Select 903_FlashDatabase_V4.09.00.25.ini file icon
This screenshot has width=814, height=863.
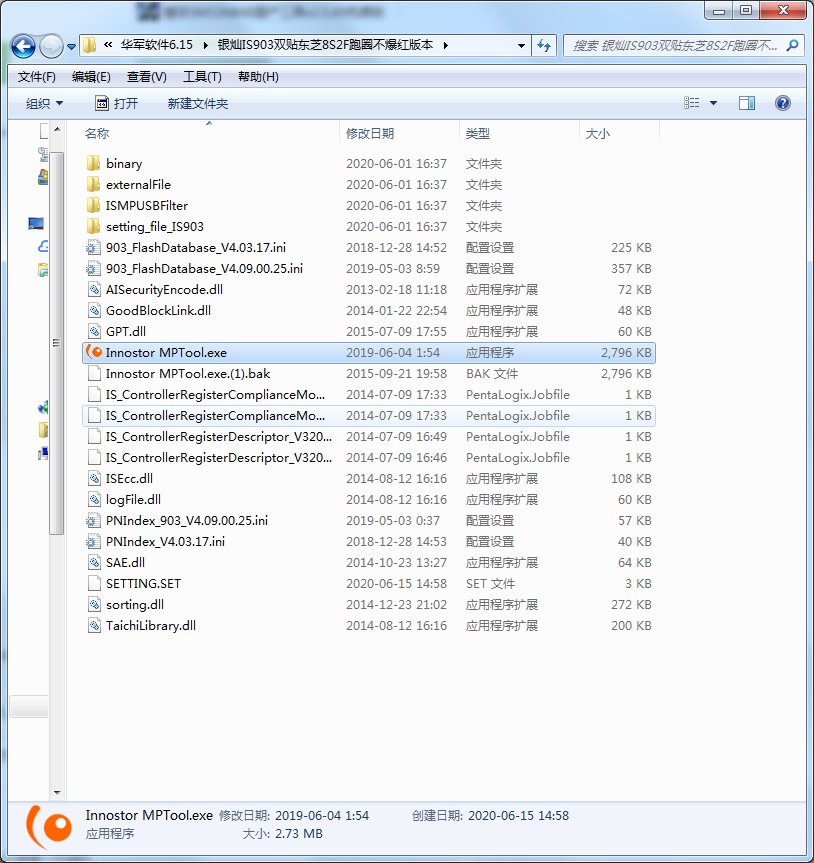tap(94, 268)
